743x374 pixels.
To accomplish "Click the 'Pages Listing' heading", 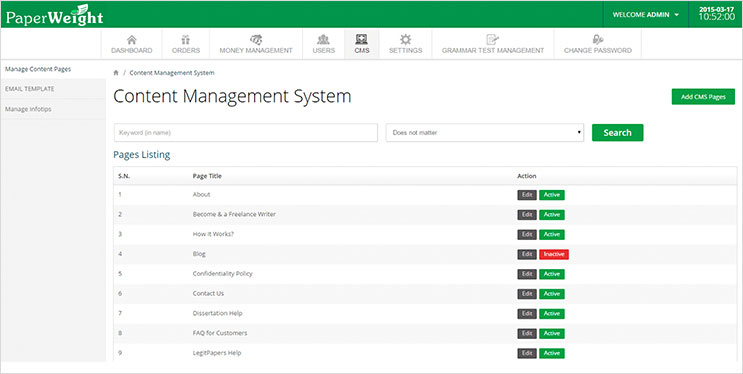I will pyautogui.click(x=142, y=155).
